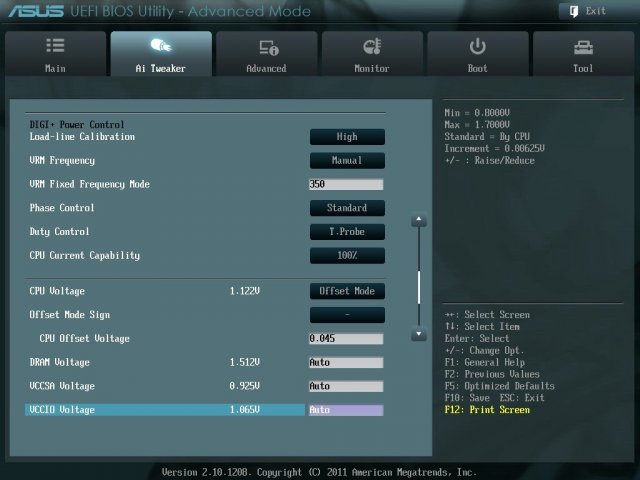
Task: Select the Duty Control label
Action: (x=59, y=231)
